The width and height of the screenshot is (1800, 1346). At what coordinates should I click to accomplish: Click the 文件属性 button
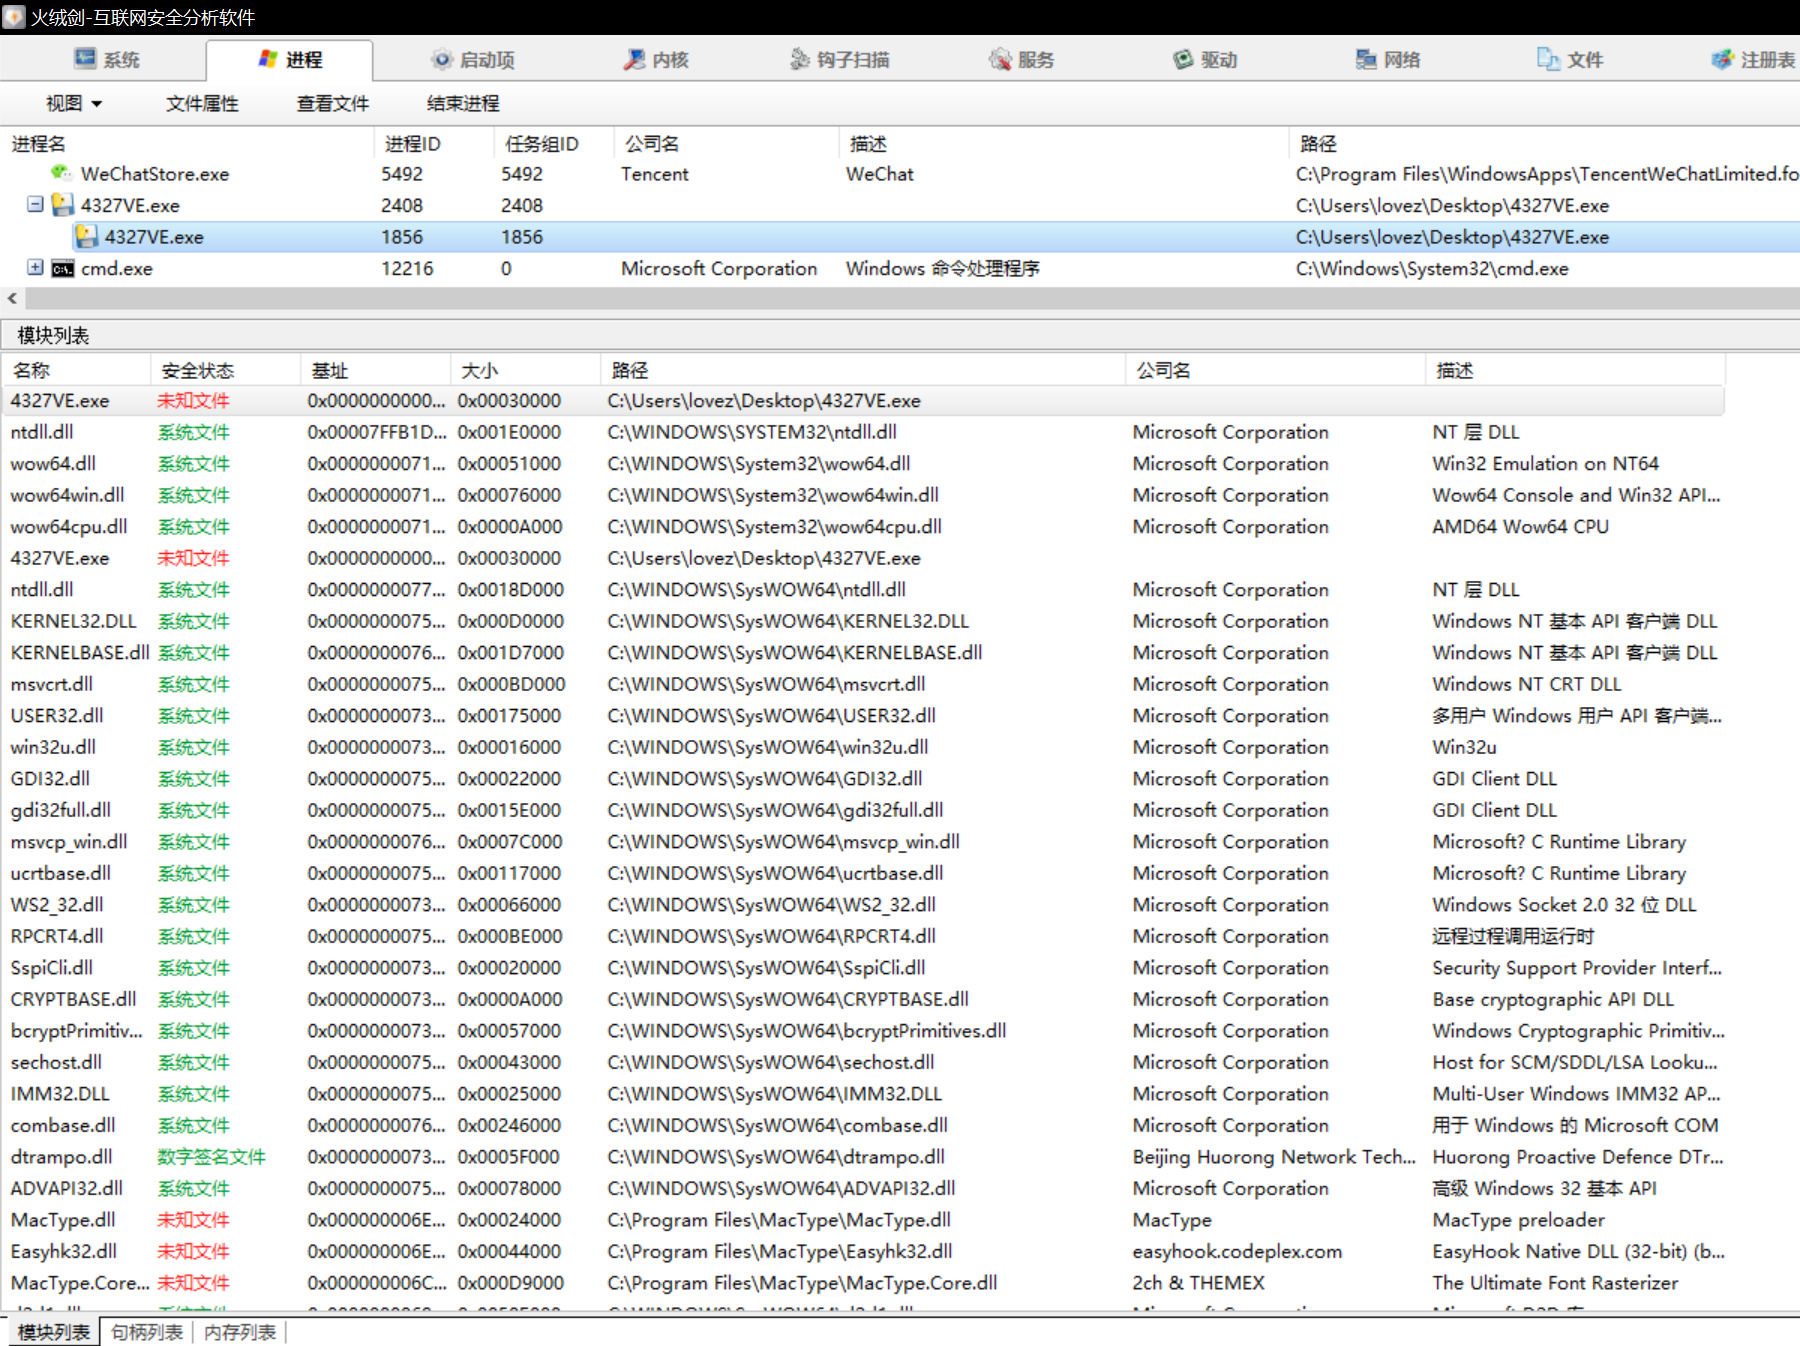tap(202, 103)
